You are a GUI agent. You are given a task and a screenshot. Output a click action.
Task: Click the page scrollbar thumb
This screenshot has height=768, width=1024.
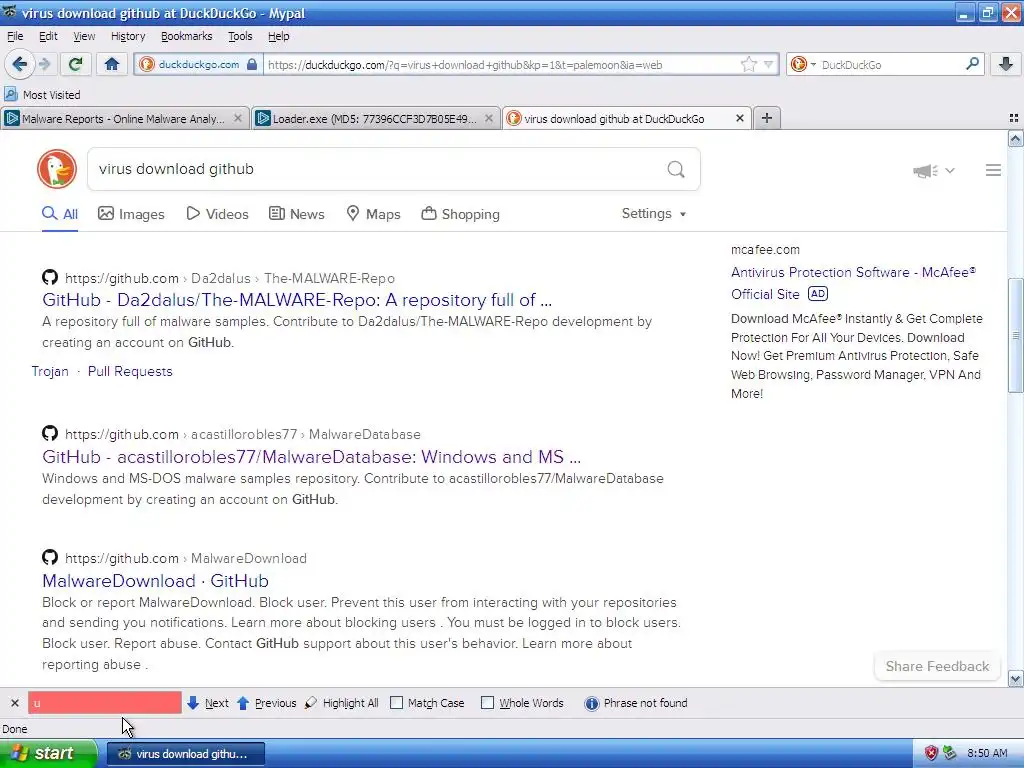coord(1015,336)
